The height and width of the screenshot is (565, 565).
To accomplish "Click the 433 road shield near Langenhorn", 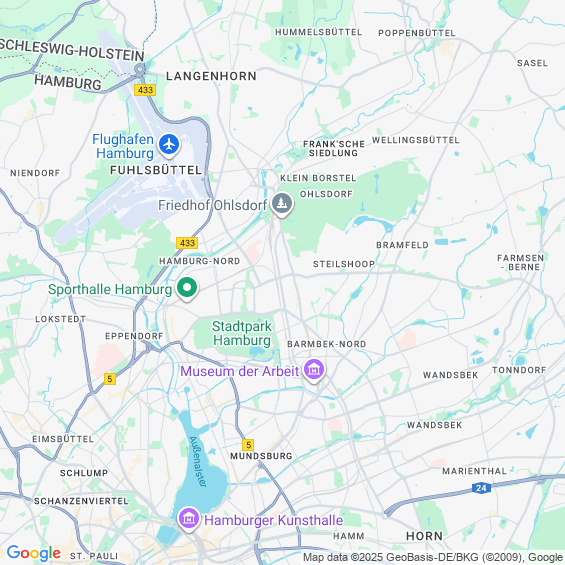I will (x=145, y=90).
